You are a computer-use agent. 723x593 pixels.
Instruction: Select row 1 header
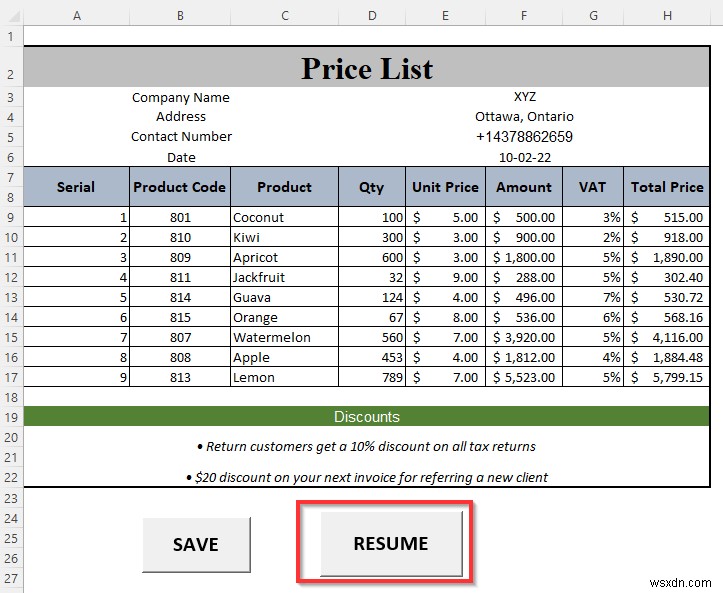pos(11,36)
